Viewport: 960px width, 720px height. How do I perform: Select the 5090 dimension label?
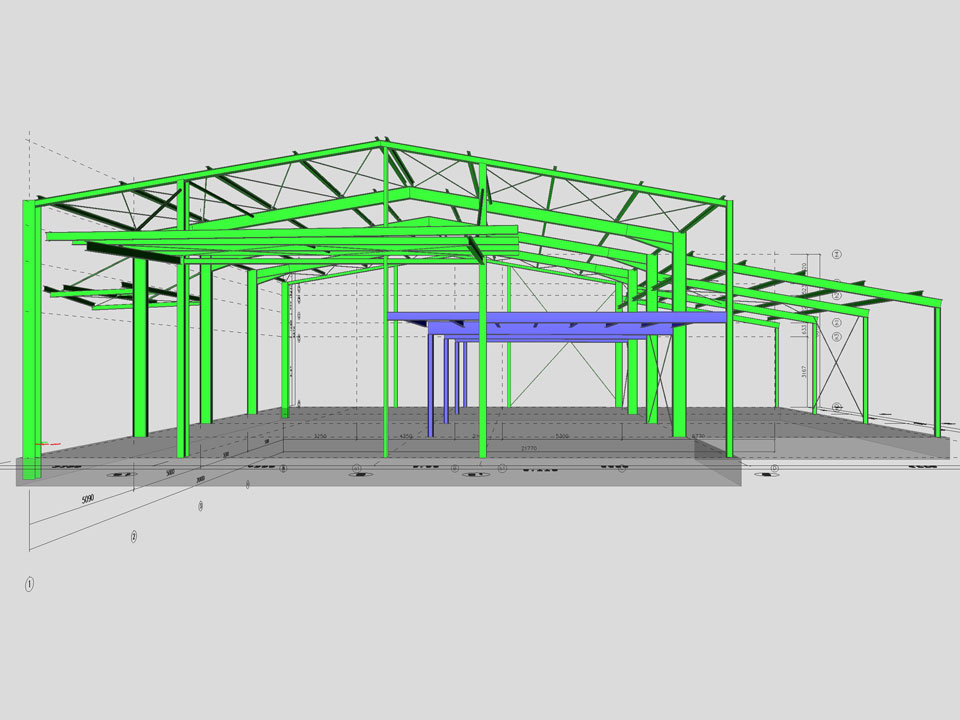click(x=86, y=498)
